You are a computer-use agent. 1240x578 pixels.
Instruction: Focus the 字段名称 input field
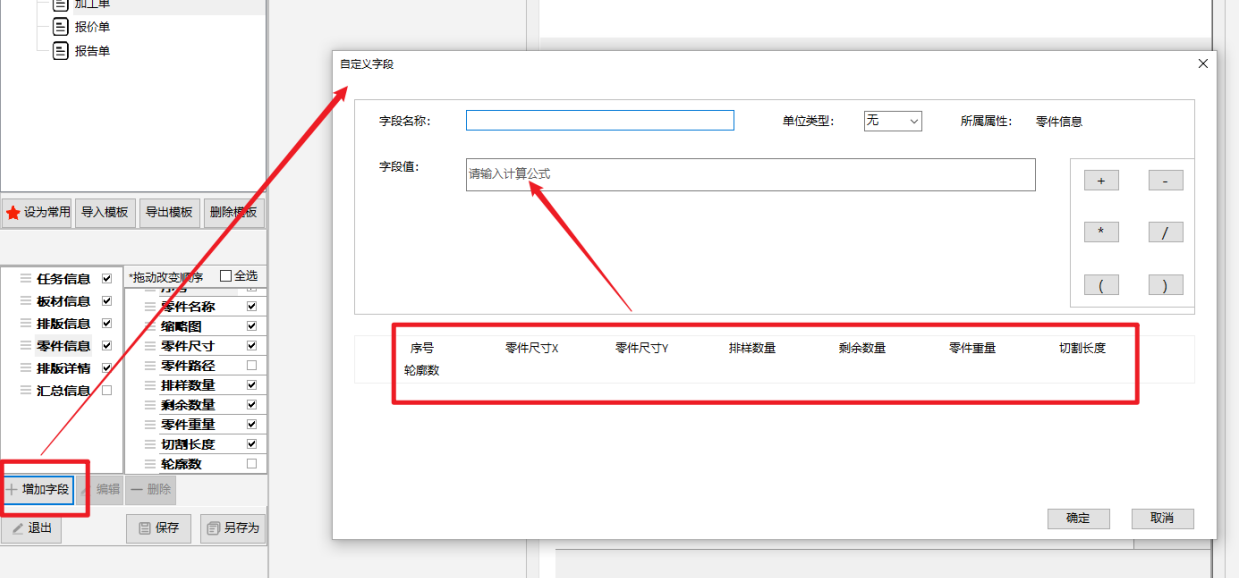pos(600,121)
